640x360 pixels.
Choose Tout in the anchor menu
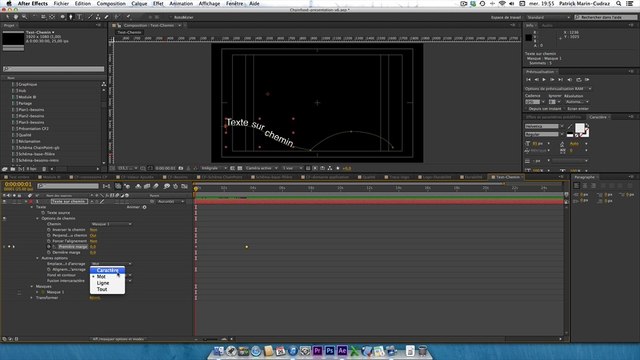[x=107, y=289]
